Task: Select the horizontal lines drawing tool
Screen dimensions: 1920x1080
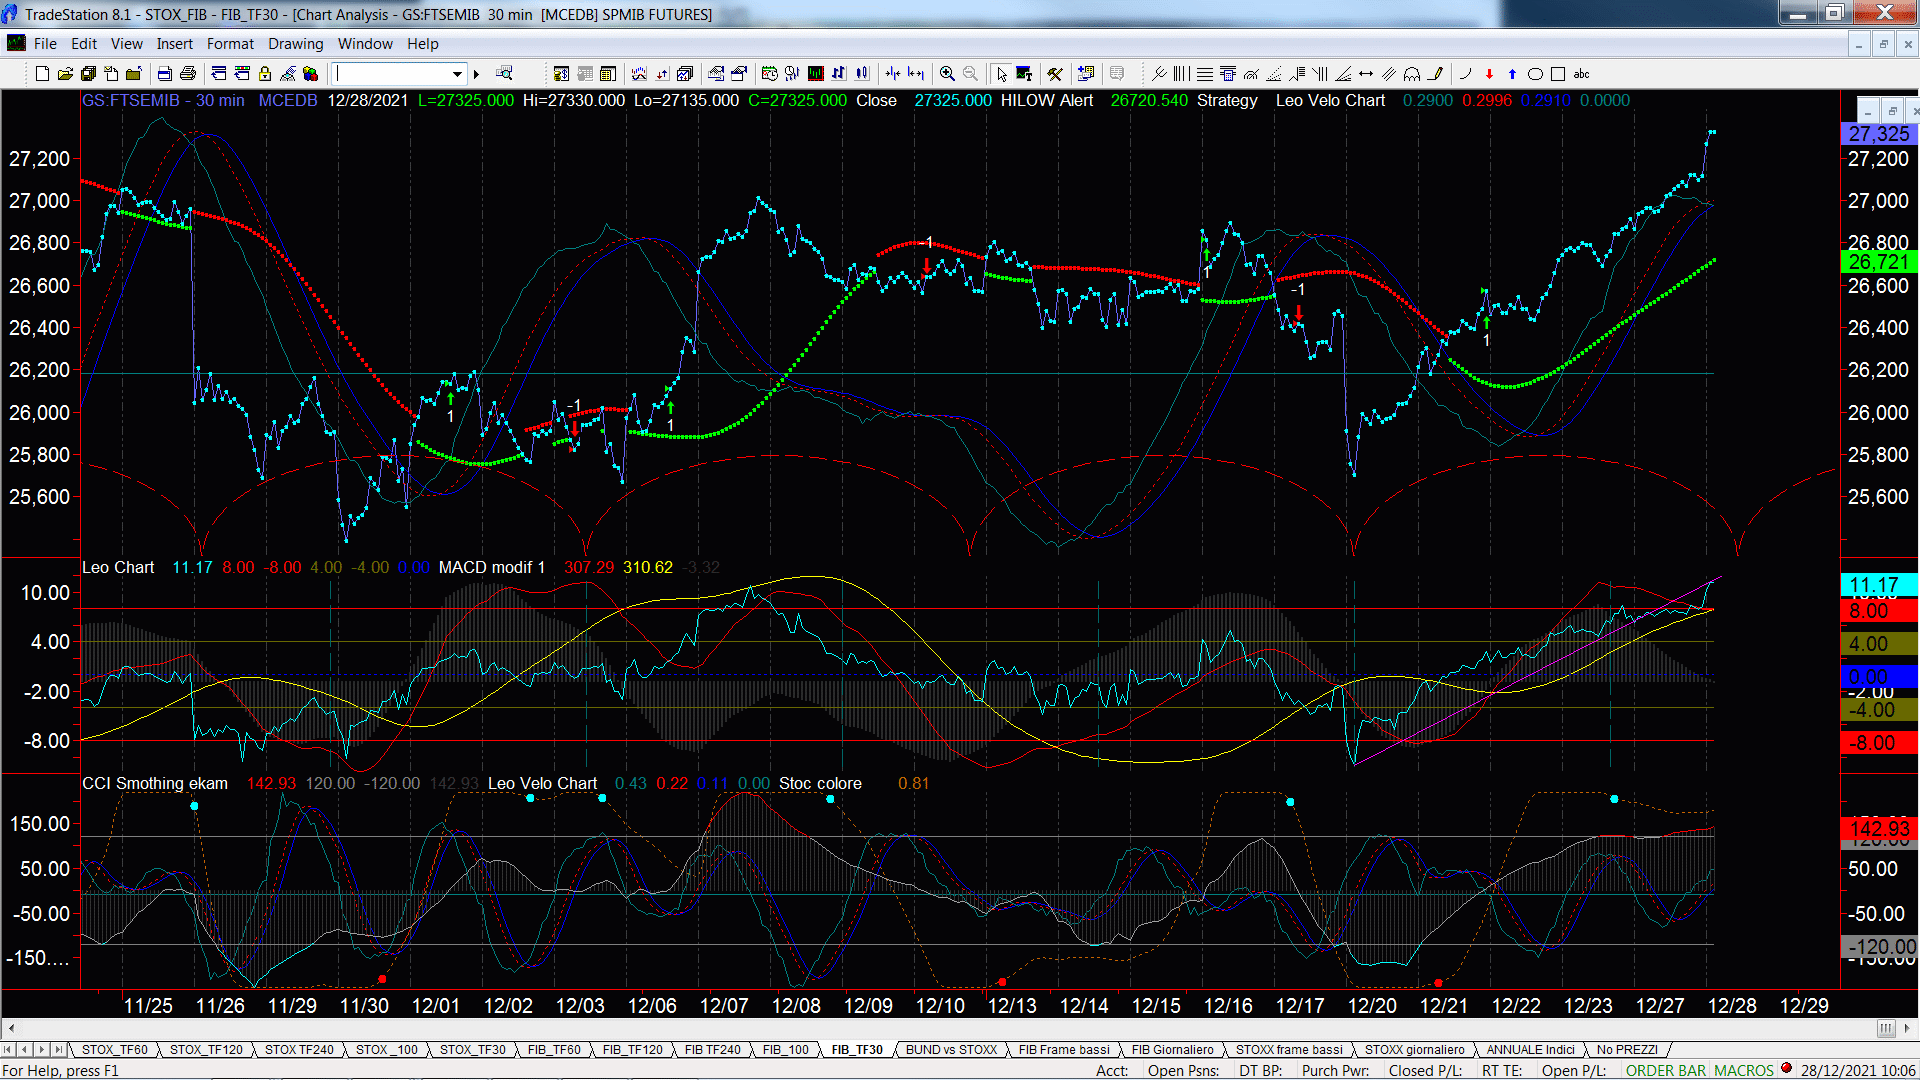Action: coord(1204,74)
